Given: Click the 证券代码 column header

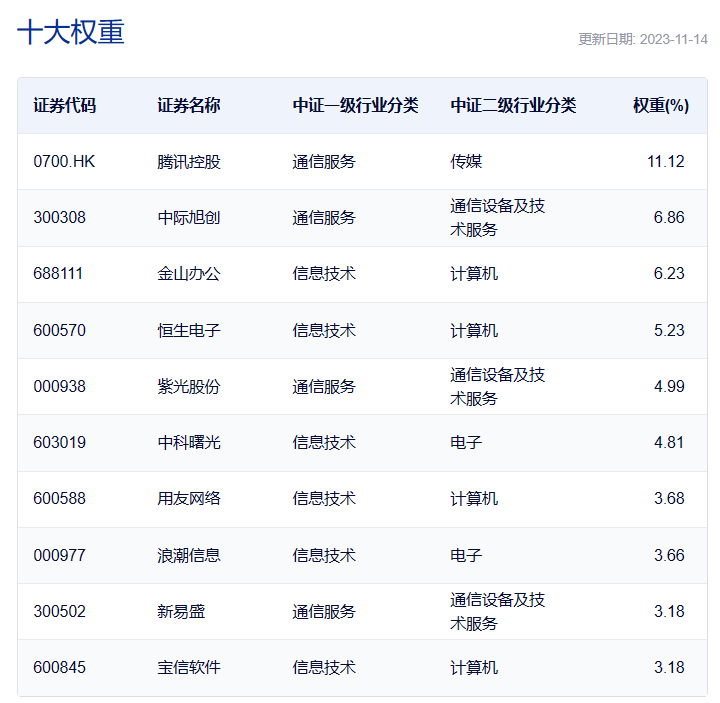Looking at the screenshot, I should coord(65,105).
